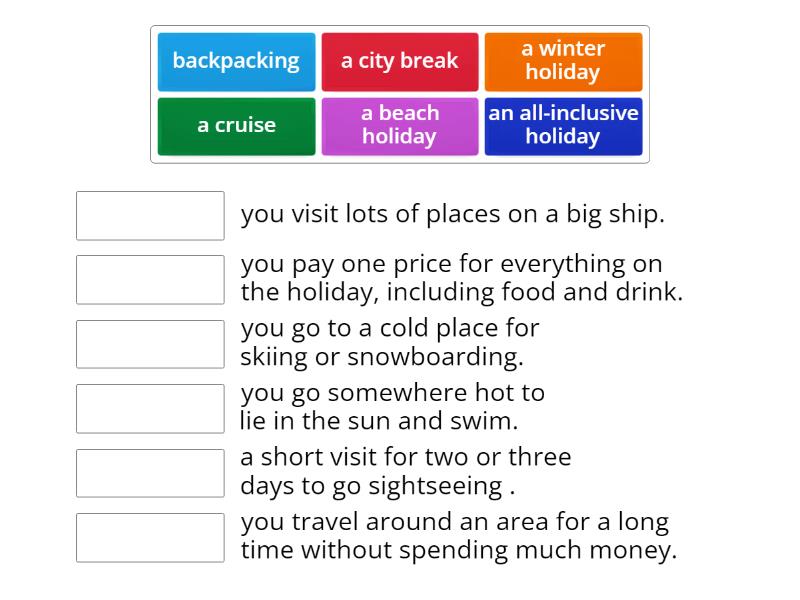
Task: Select the blank box beside the long-time travel definition
Action: coord(150,537)
